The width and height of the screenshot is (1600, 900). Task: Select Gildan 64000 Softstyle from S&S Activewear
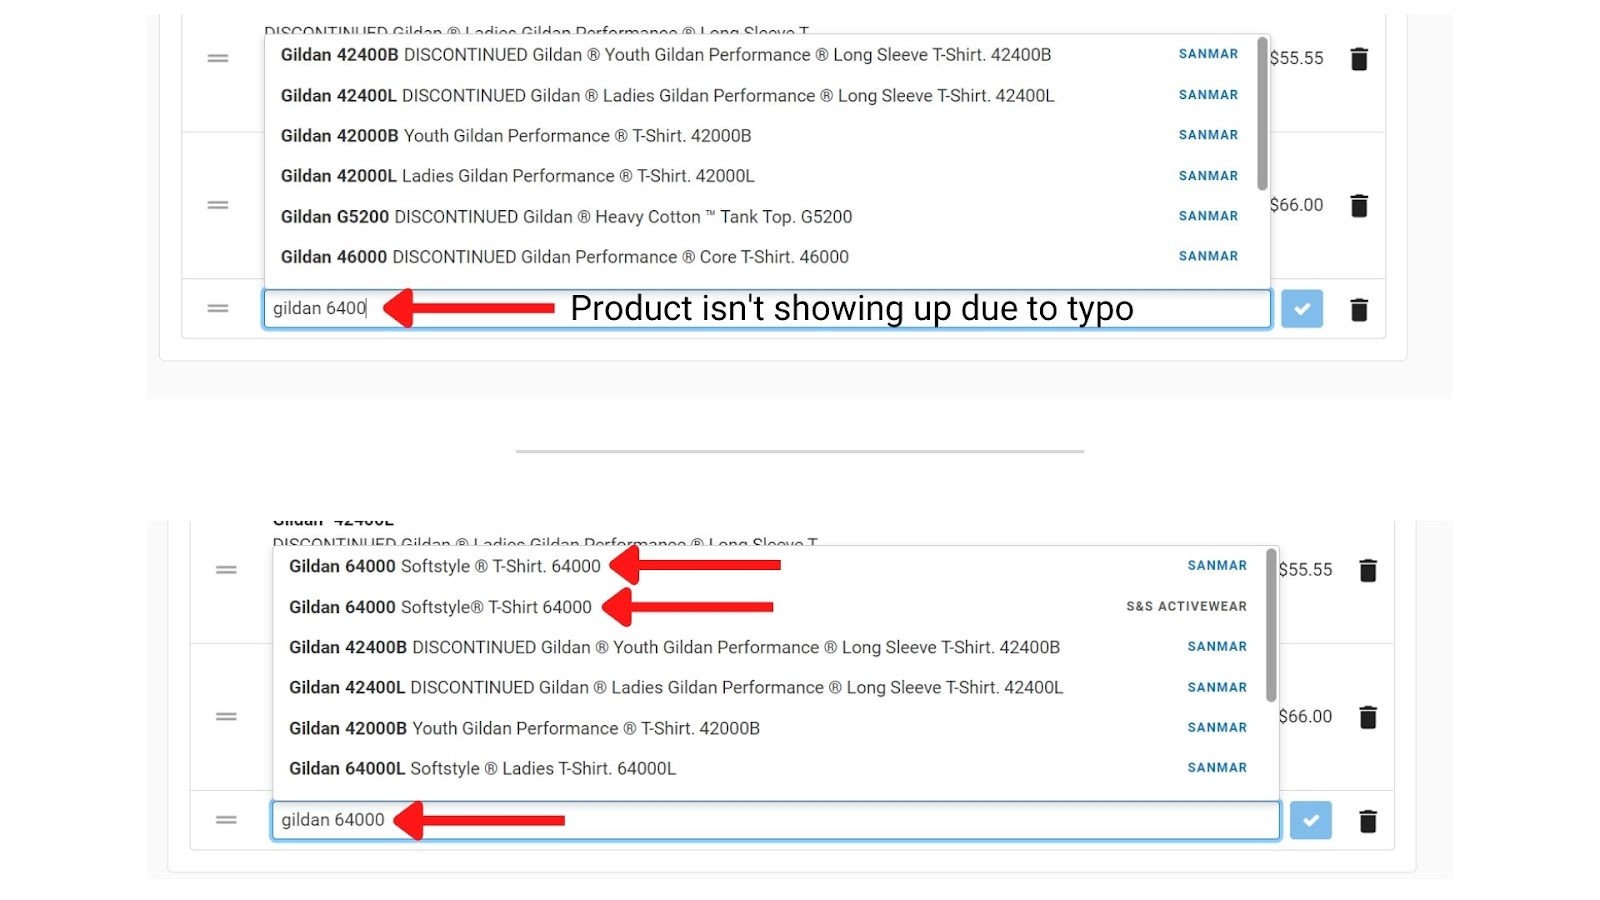tap(770, 607)
